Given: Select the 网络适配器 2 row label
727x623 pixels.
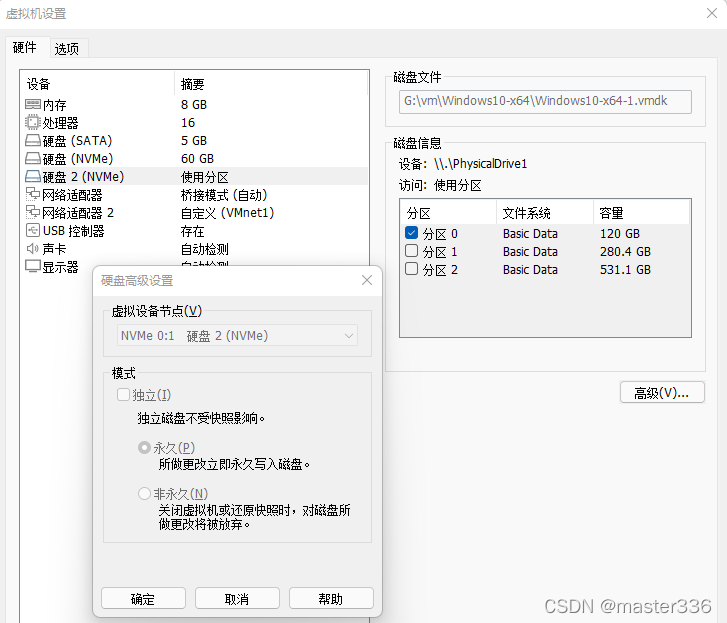Looking at the screenshot, I should [x=78, y=213].
